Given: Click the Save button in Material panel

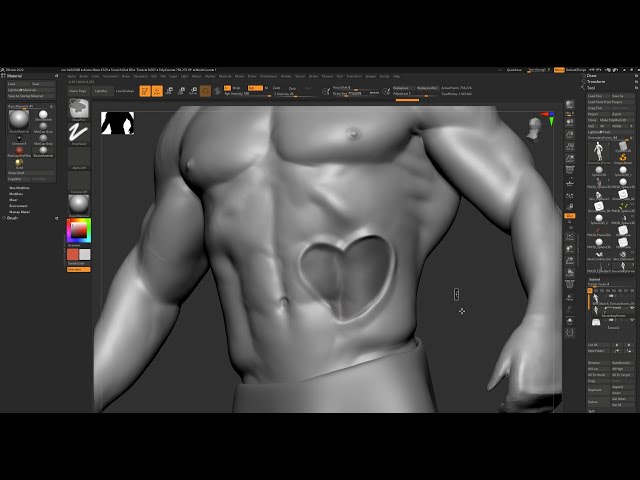Looking at the screenshot, I should pos(43,84).
